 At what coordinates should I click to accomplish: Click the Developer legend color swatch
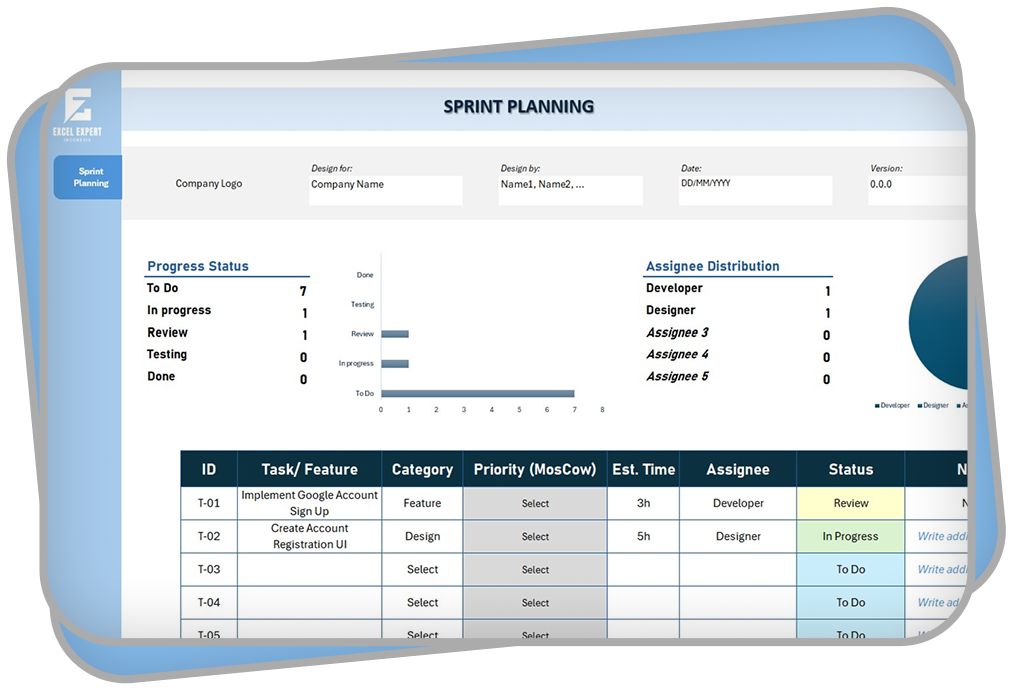click(x=877, y=406)
